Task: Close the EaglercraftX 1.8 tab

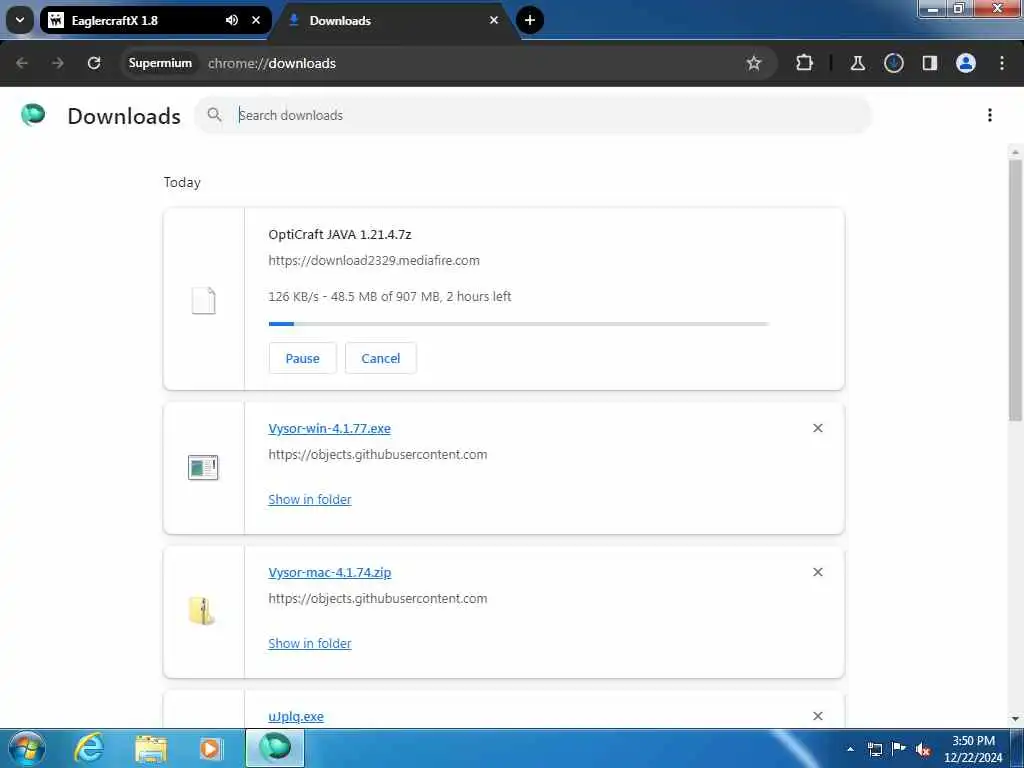Action: (256, 20)
